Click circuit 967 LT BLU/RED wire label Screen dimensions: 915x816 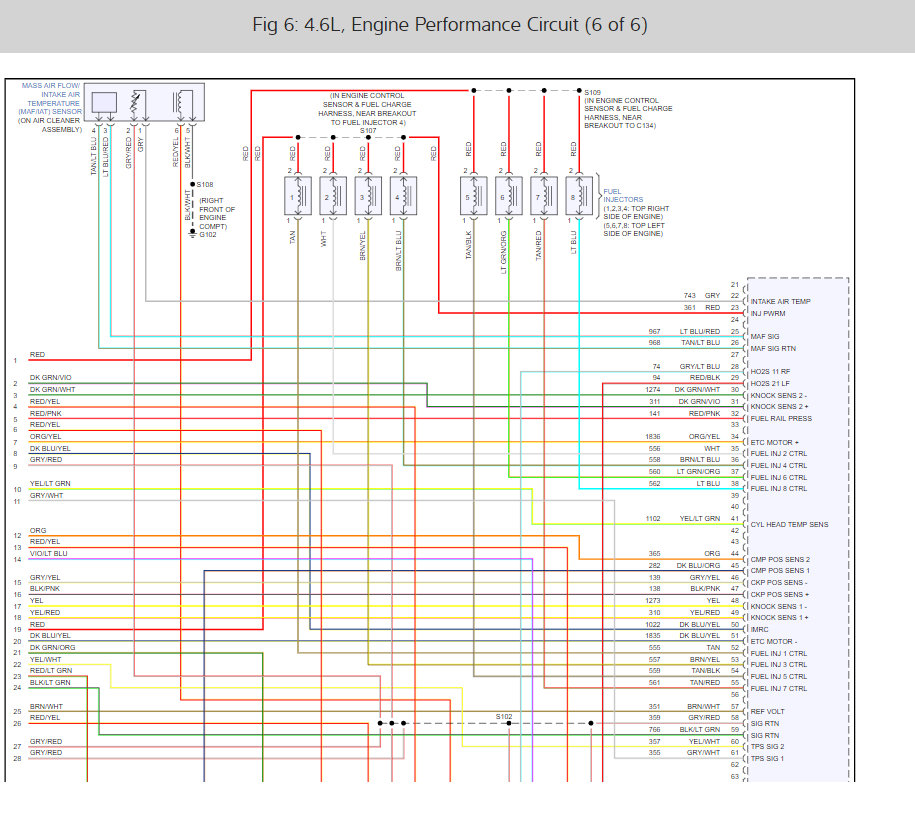coord(684,331)
